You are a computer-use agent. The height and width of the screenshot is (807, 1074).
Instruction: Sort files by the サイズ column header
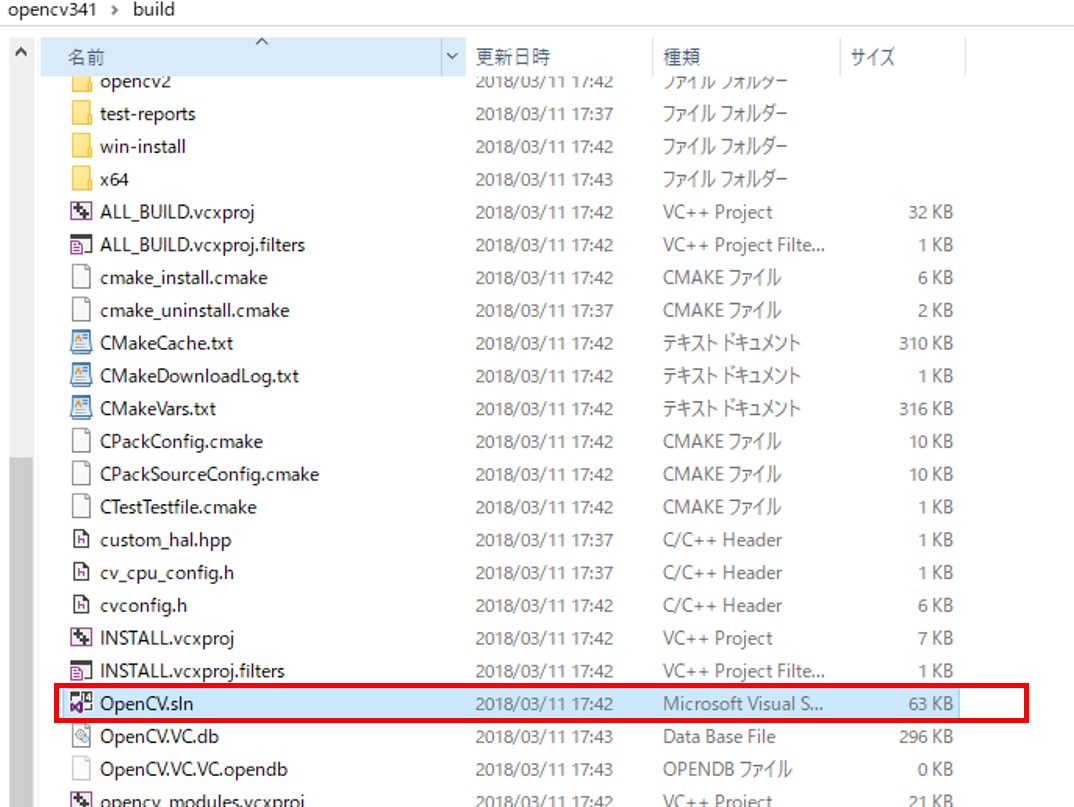point(873,57)
